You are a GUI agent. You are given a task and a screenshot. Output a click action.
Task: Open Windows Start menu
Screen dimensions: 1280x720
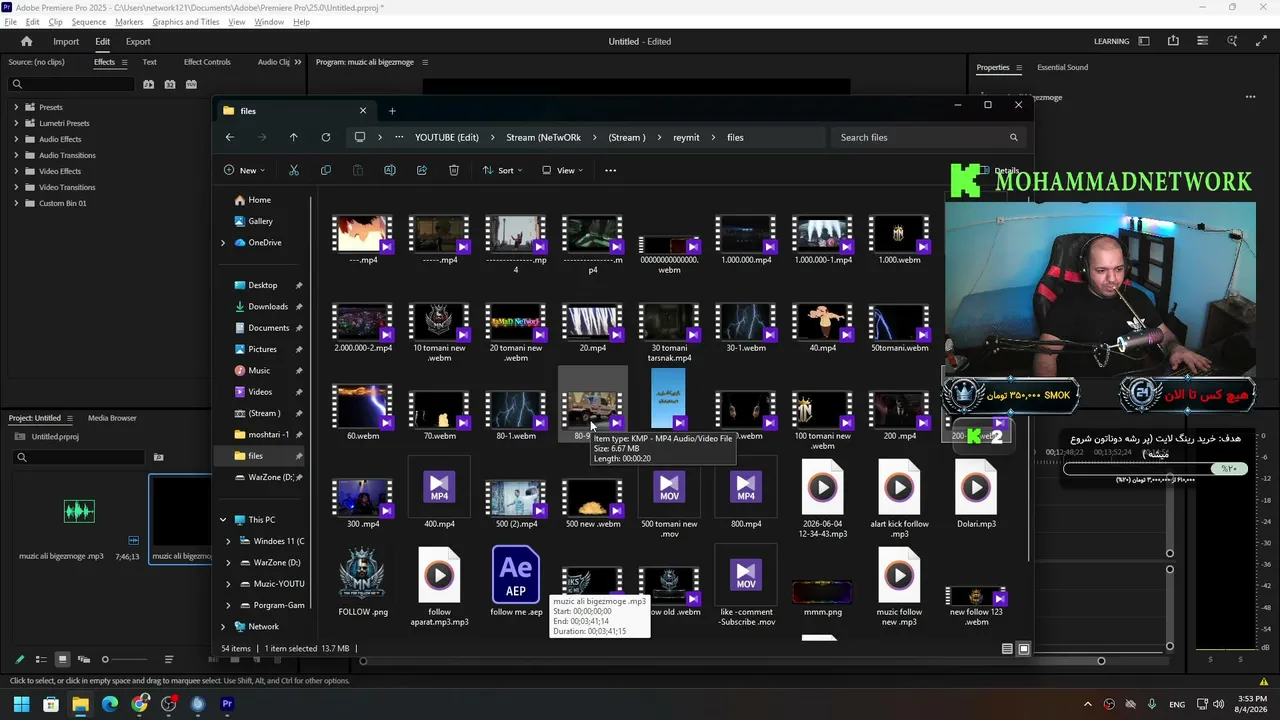[x=21, y=704]
